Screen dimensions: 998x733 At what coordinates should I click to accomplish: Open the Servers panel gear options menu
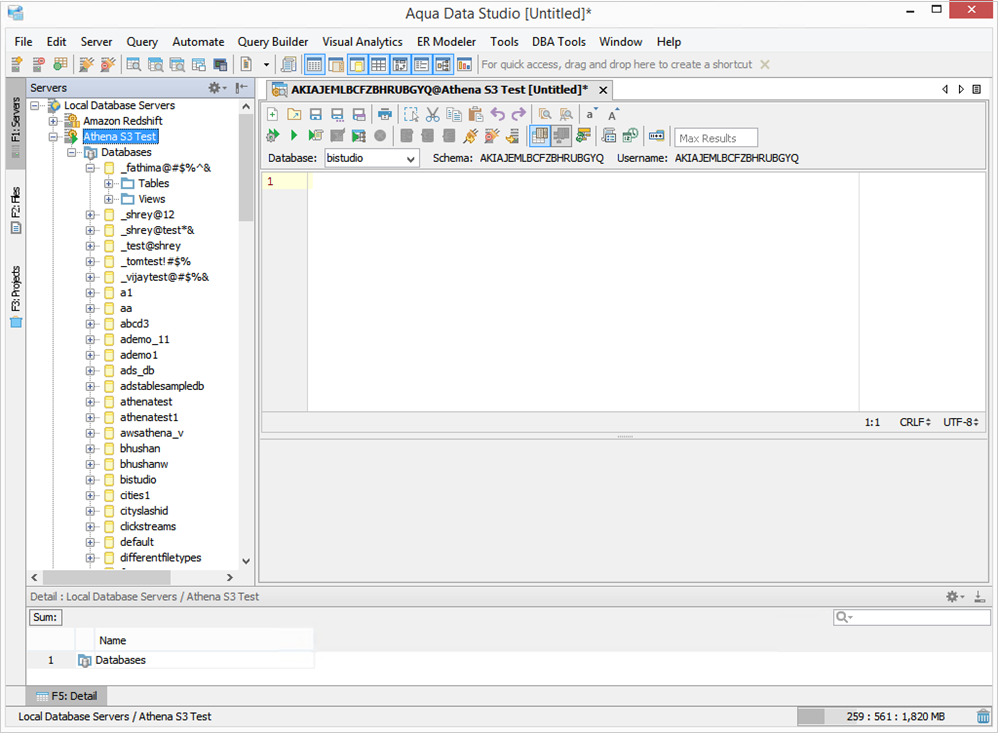(x=217, y=88)
